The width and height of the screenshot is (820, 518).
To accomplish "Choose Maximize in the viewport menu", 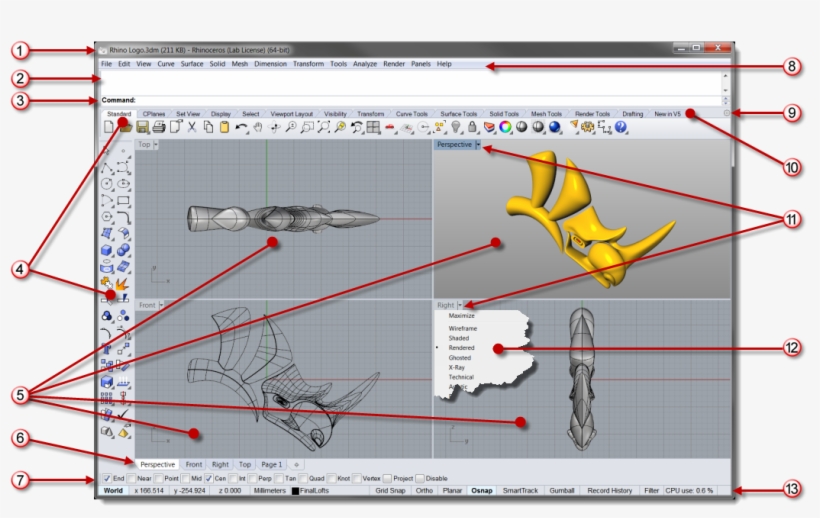I will [x=461, y=316].
